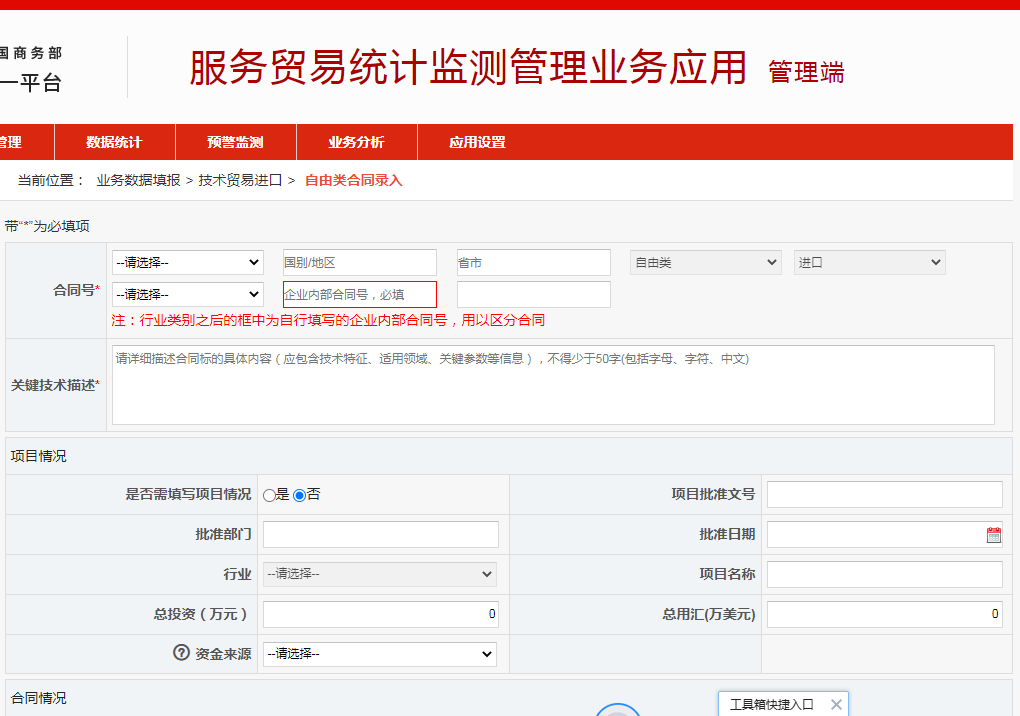The image size is (1020, 716).
Task: Open the 行业 请选择 dropdown
Action: [379, 574]
